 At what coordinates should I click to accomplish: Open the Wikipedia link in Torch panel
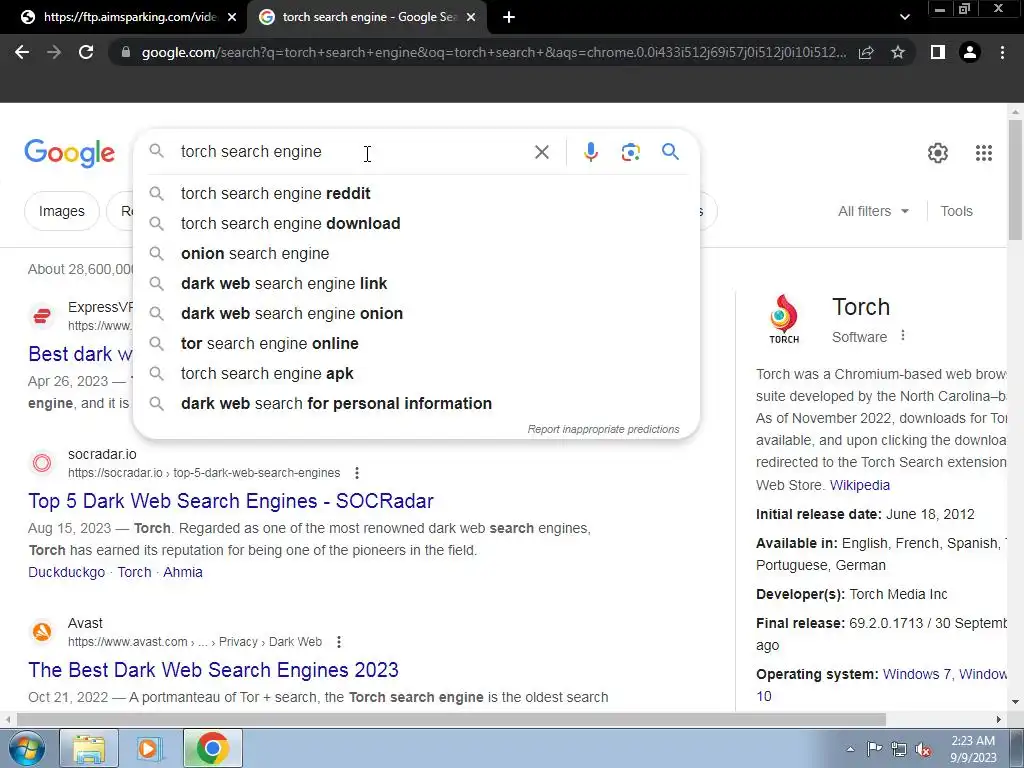pos(859,485)
